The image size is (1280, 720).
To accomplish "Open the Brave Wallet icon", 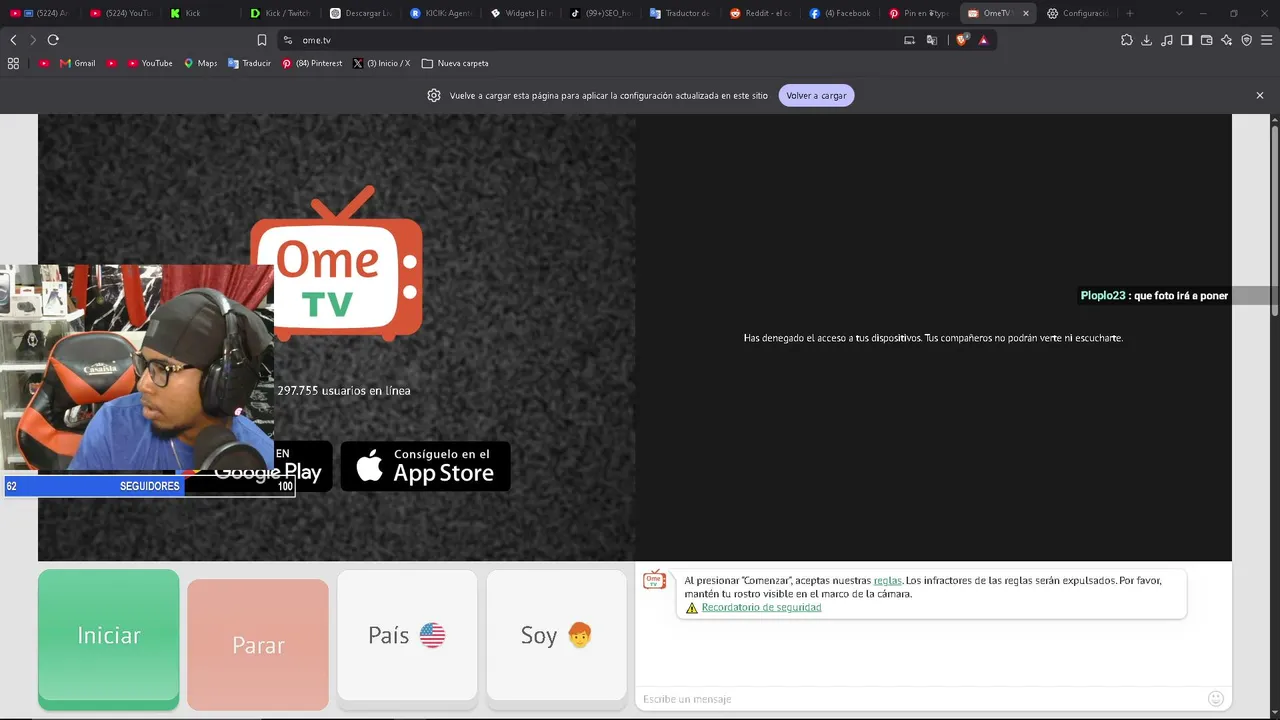I will [x=1207, y=40].
